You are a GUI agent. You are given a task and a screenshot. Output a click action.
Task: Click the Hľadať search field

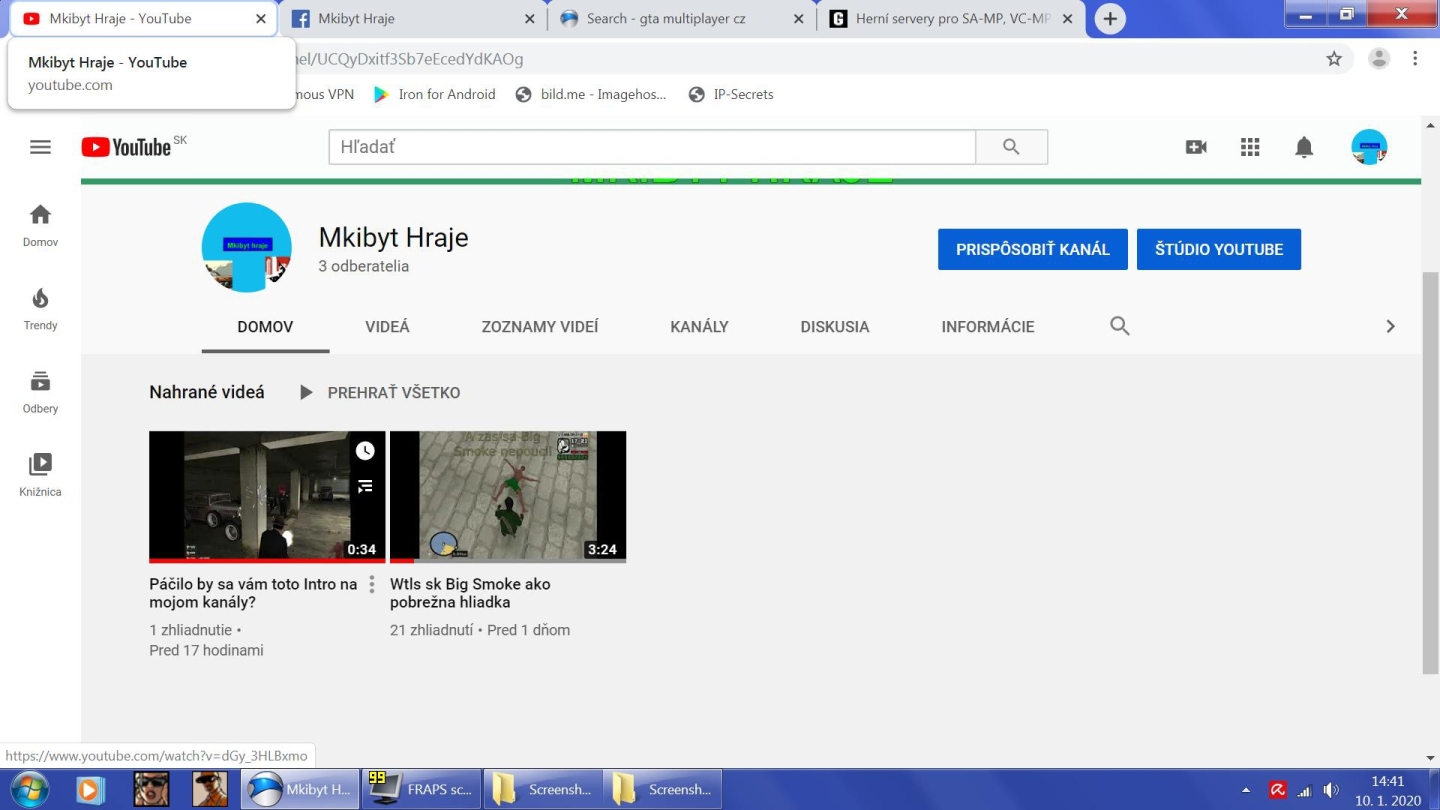[652, 147]
